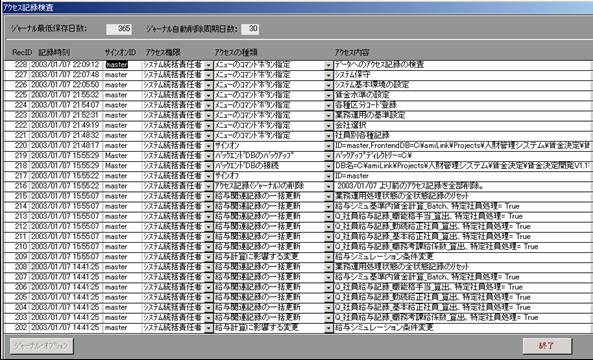
Task: Click the ジャーナル・オプション button
Action: click(42, 346)
